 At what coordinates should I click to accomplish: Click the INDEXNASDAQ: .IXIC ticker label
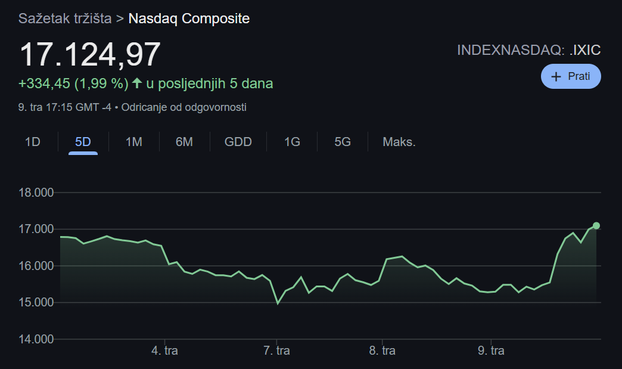tap(529, 50)
